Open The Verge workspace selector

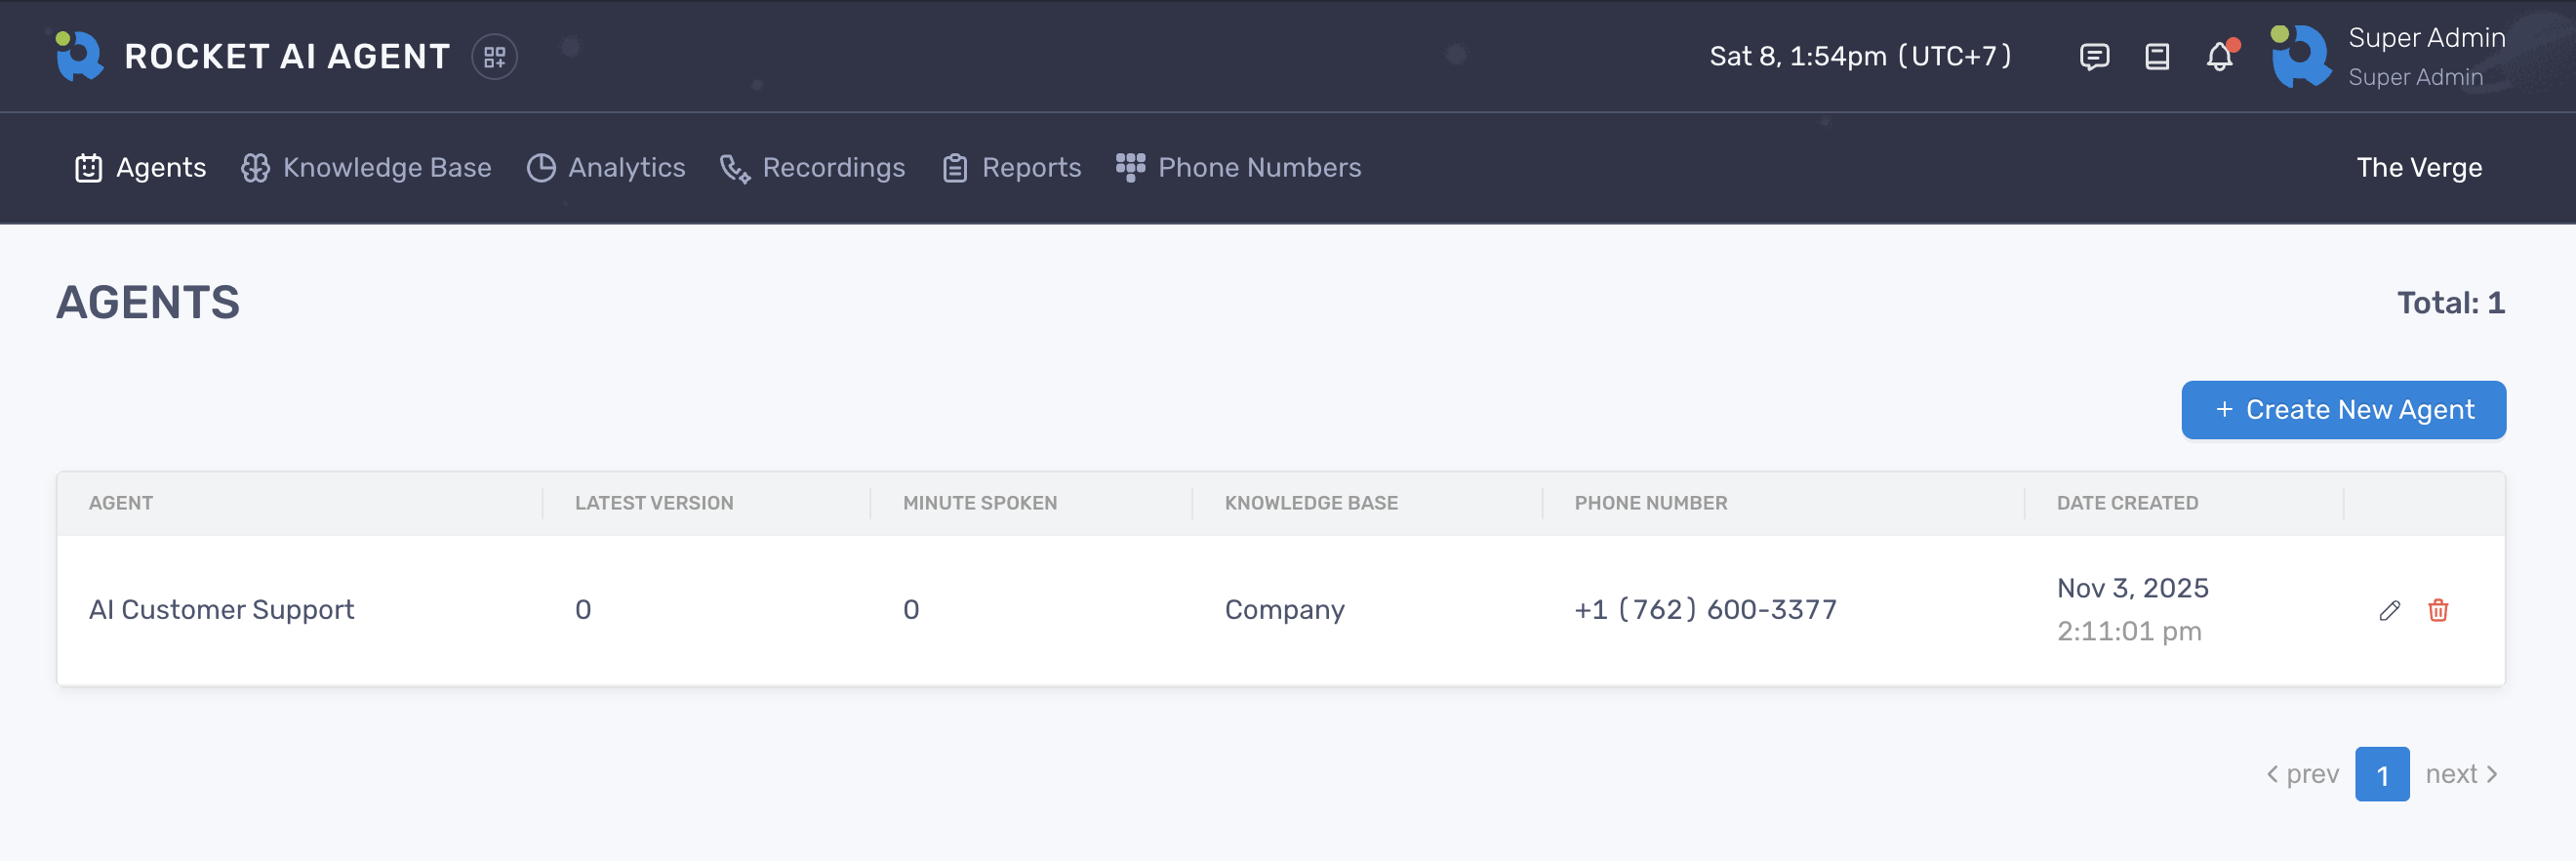pyautogui.click(x=2418, y=168)
